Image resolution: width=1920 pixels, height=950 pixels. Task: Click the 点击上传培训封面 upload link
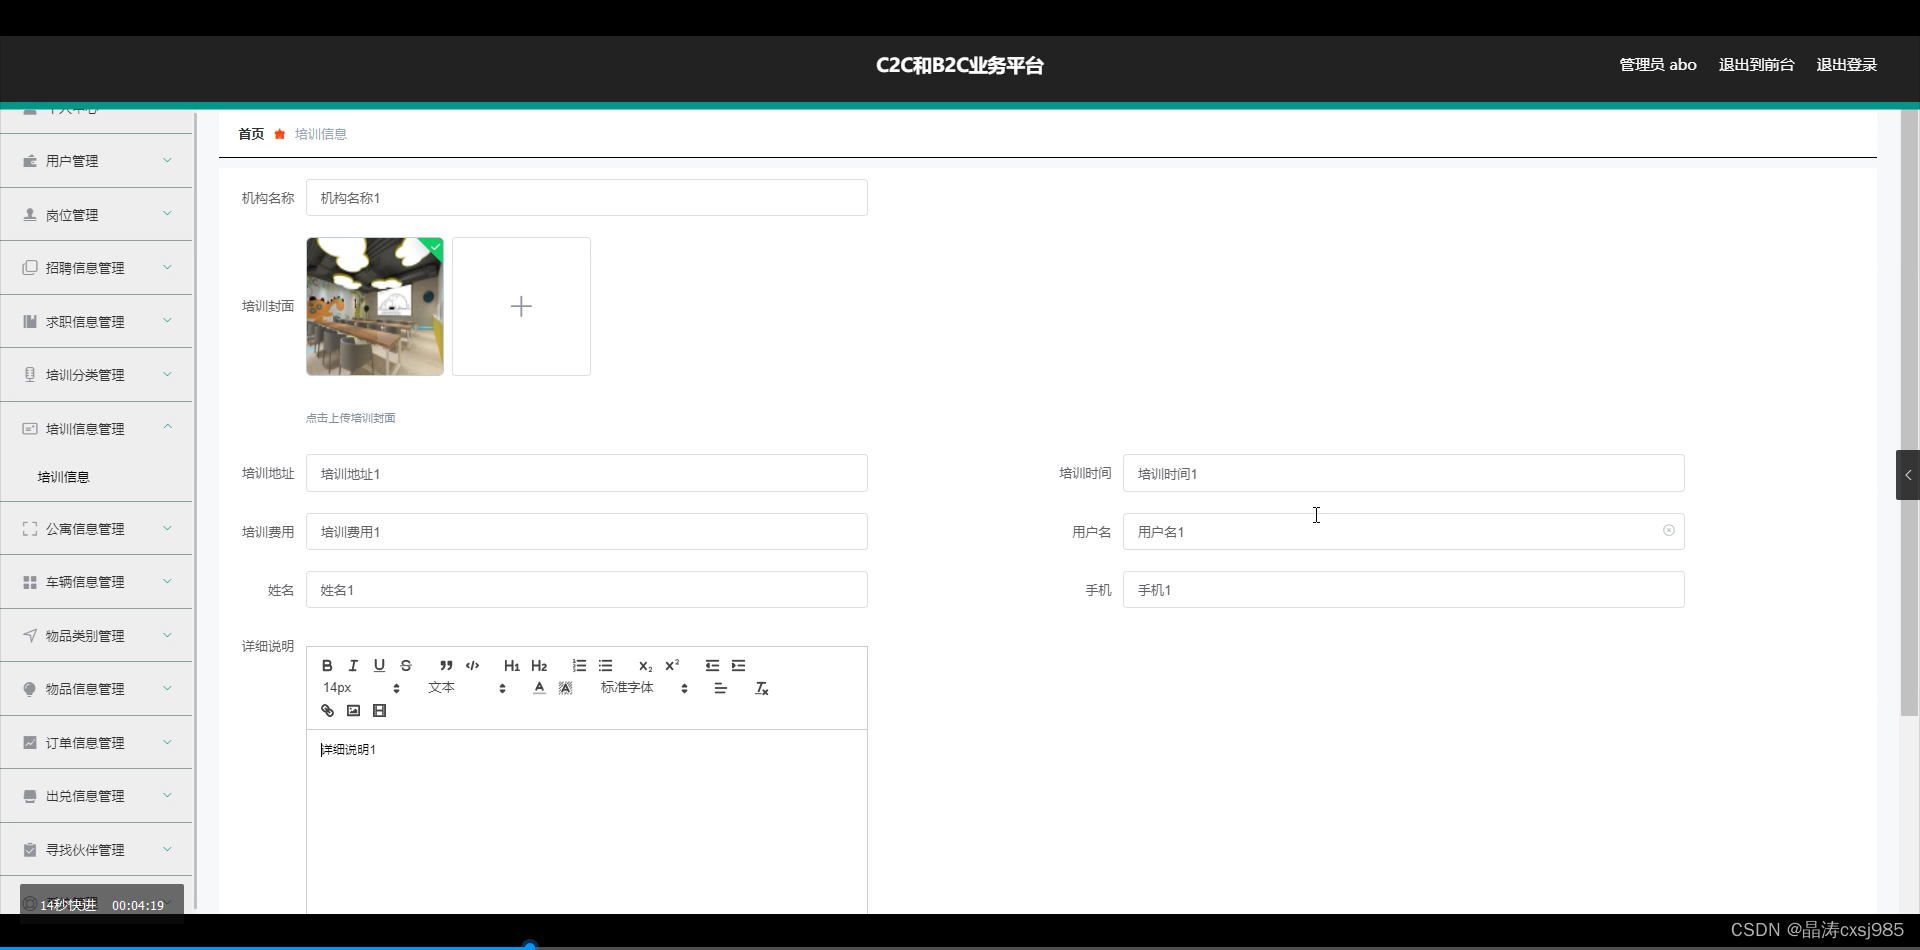coord(350,418)
